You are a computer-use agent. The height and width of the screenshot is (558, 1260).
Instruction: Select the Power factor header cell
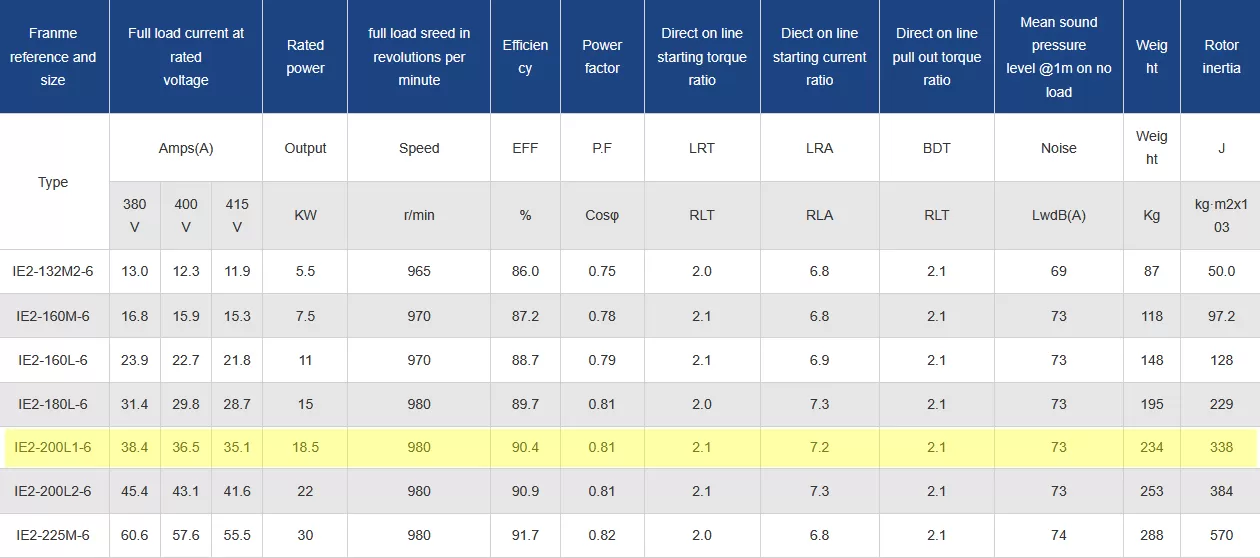point(602,57)
